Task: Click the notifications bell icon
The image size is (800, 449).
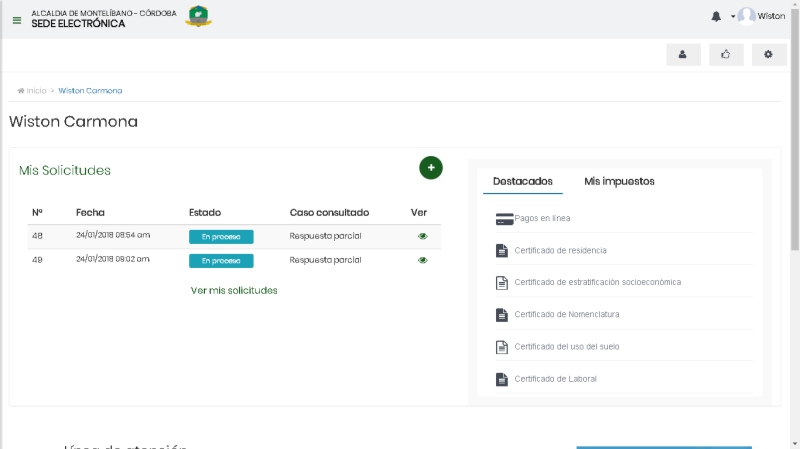Action: tap(715, 17)
